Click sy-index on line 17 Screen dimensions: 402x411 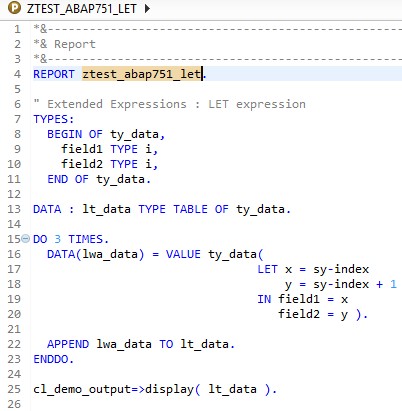point(341,269)
